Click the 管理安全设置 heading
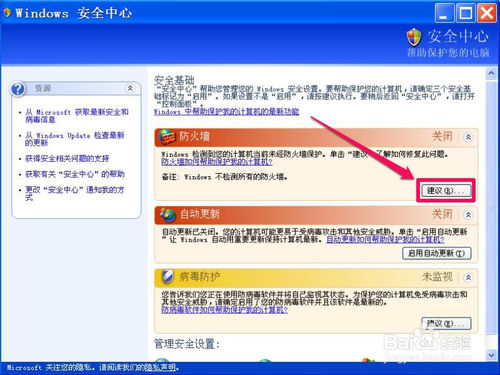500x375 pixels. [187, 344]
